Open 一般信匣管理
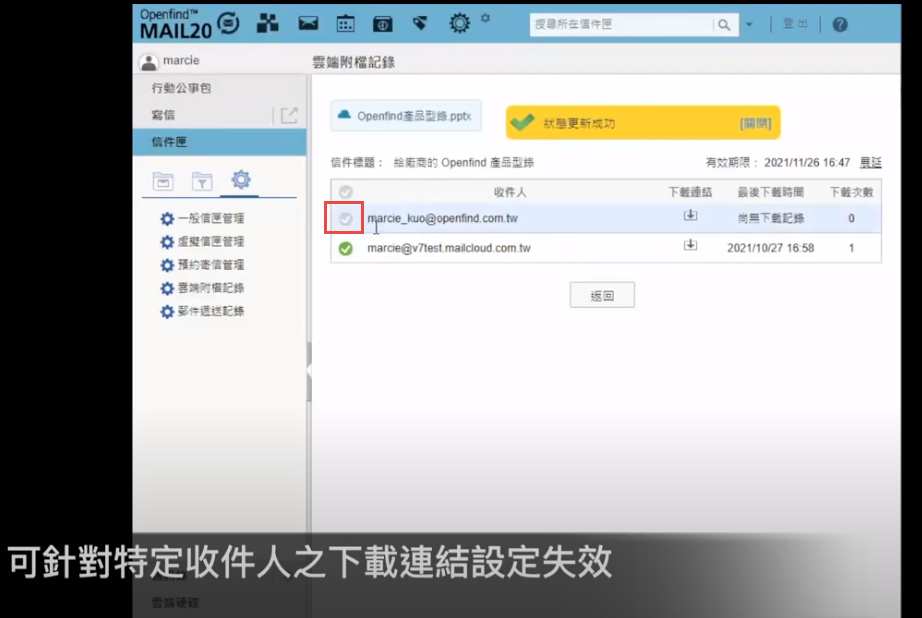Screen dimensions: 922x618 click(x=203, y=219)
